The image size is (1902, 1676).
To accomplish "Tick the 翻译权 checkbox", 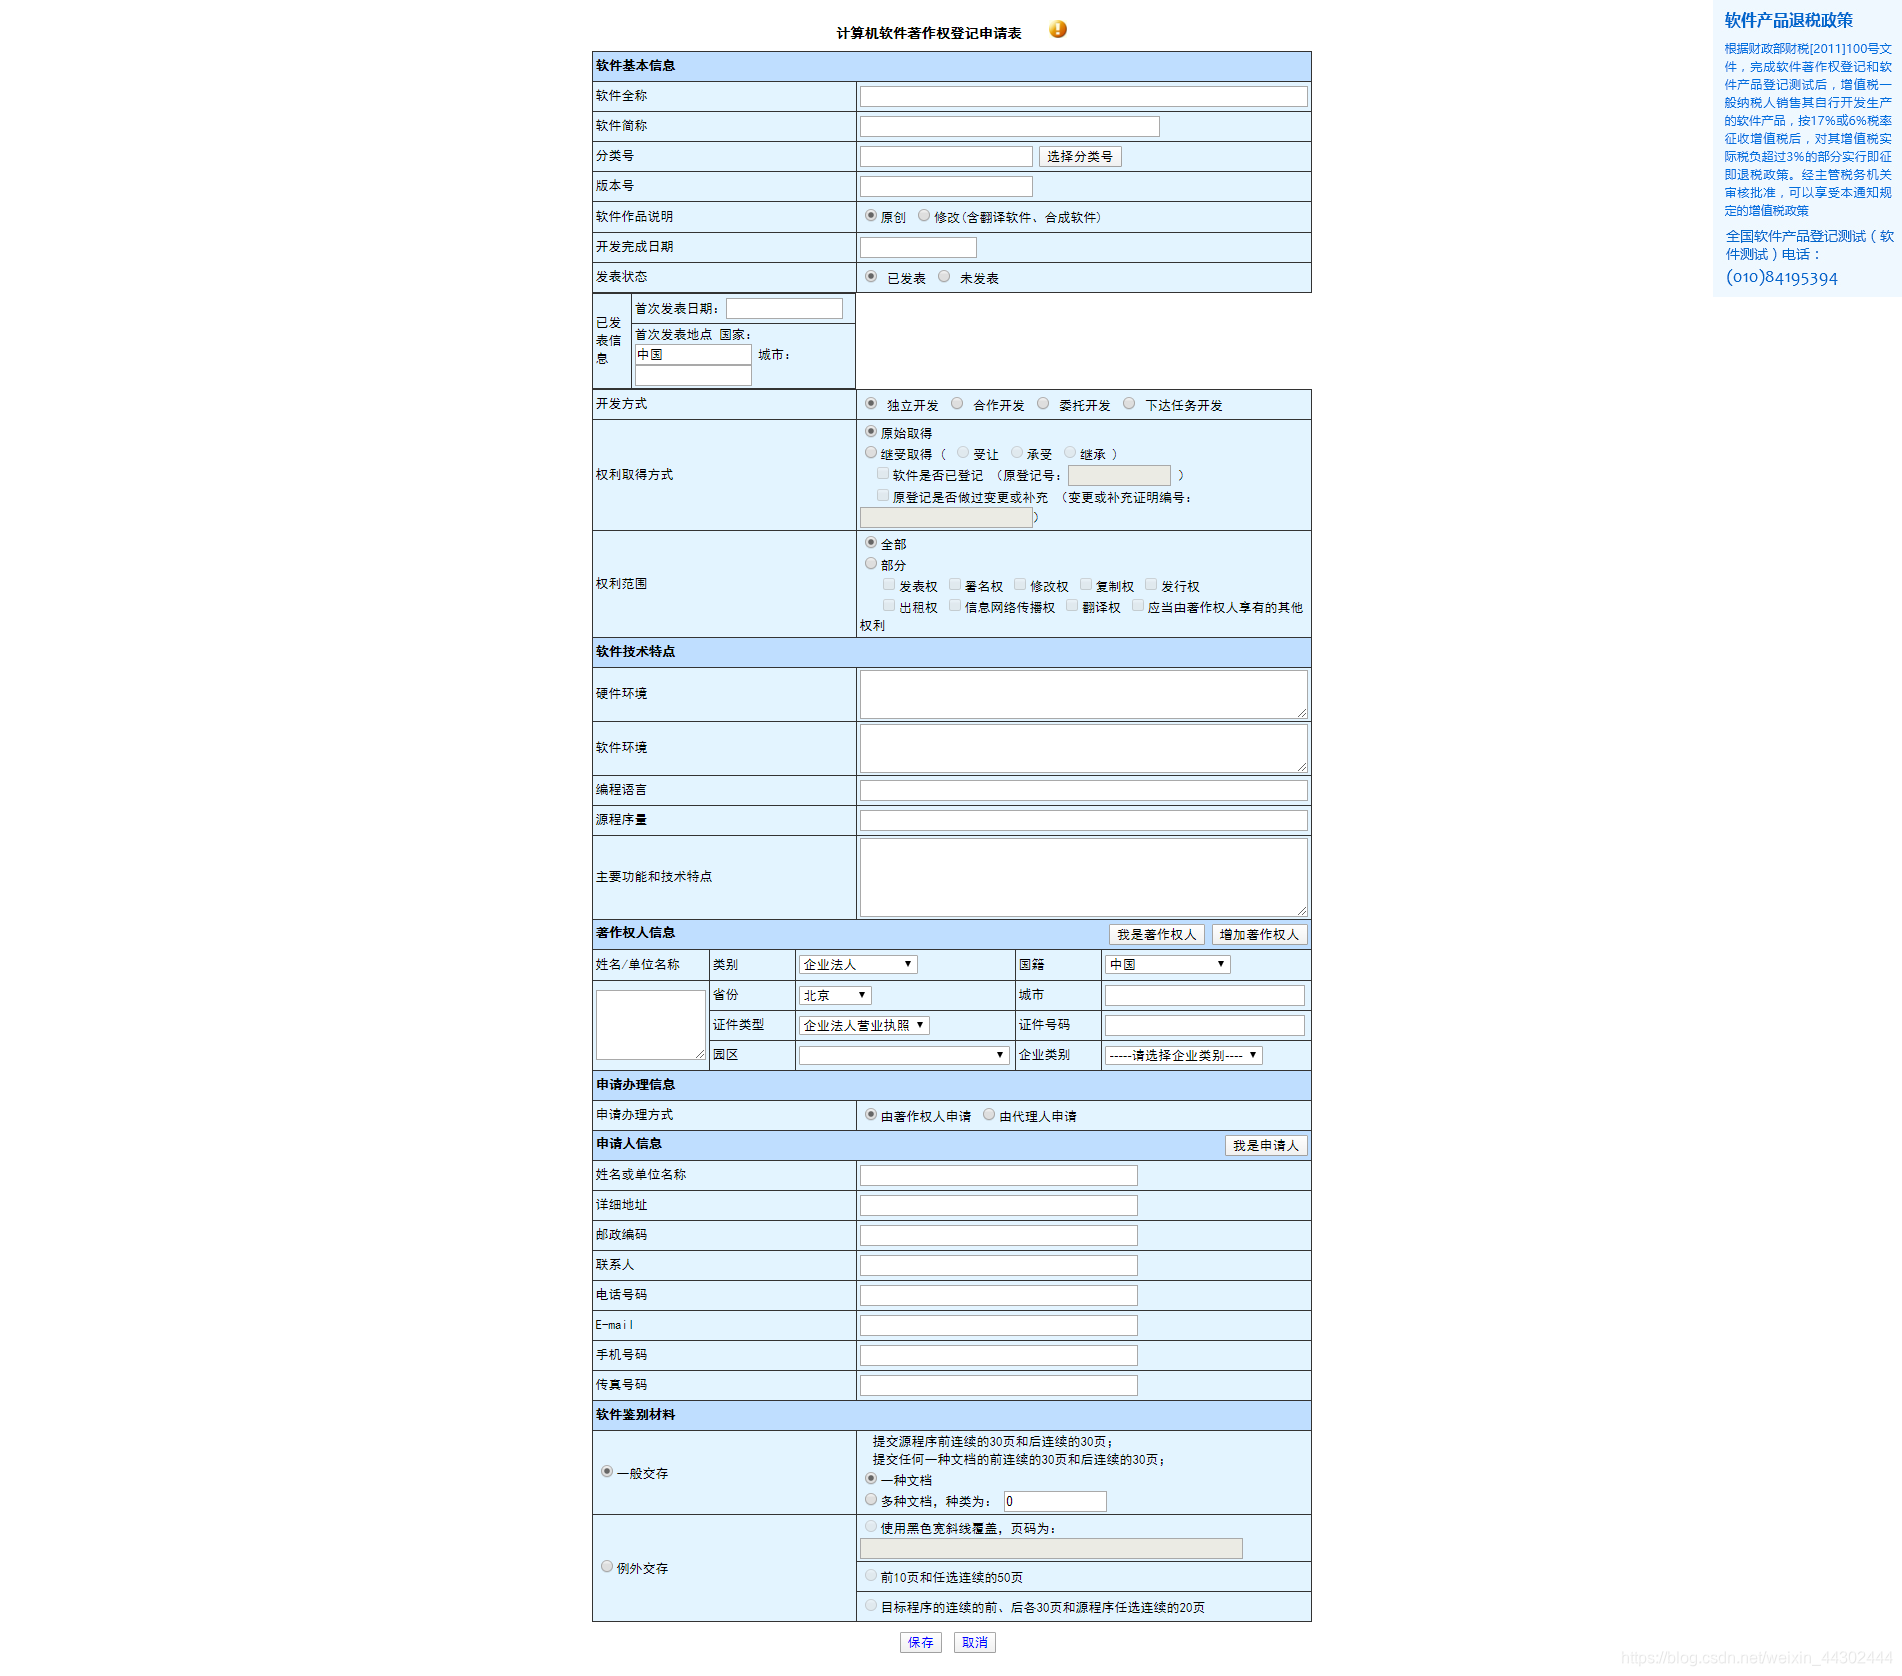I will [x=1072, y=606].
